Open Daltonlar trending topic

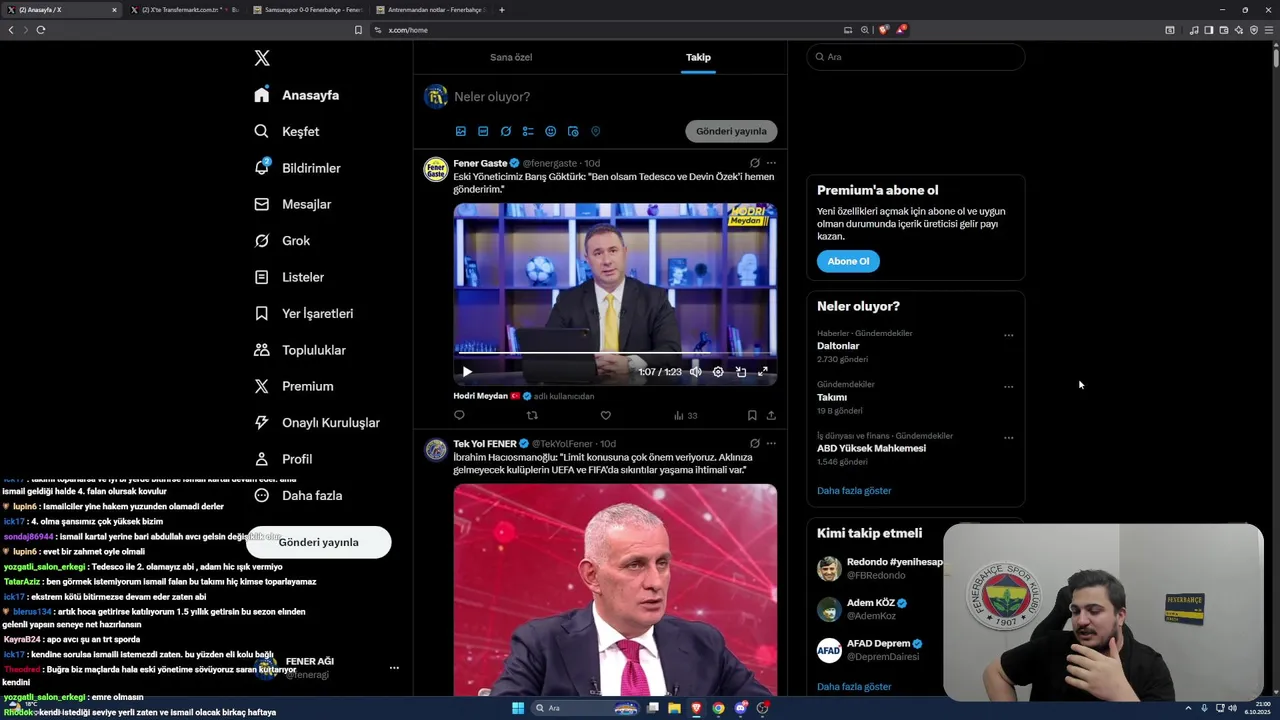tap(838, 346)
